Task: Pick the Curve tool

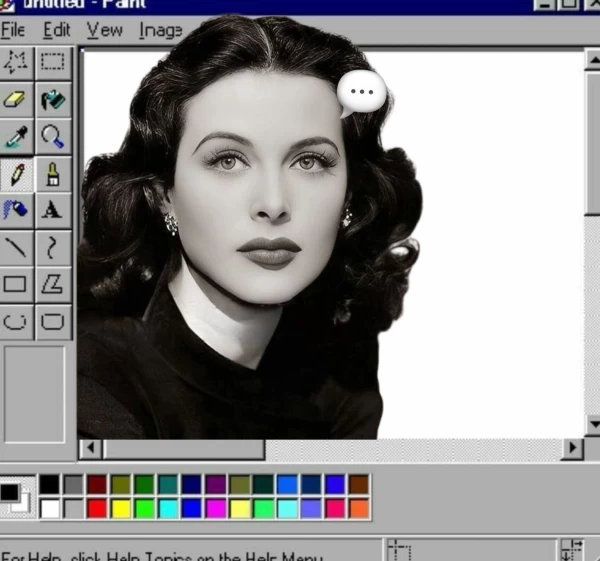Action: tap(53, 247)
